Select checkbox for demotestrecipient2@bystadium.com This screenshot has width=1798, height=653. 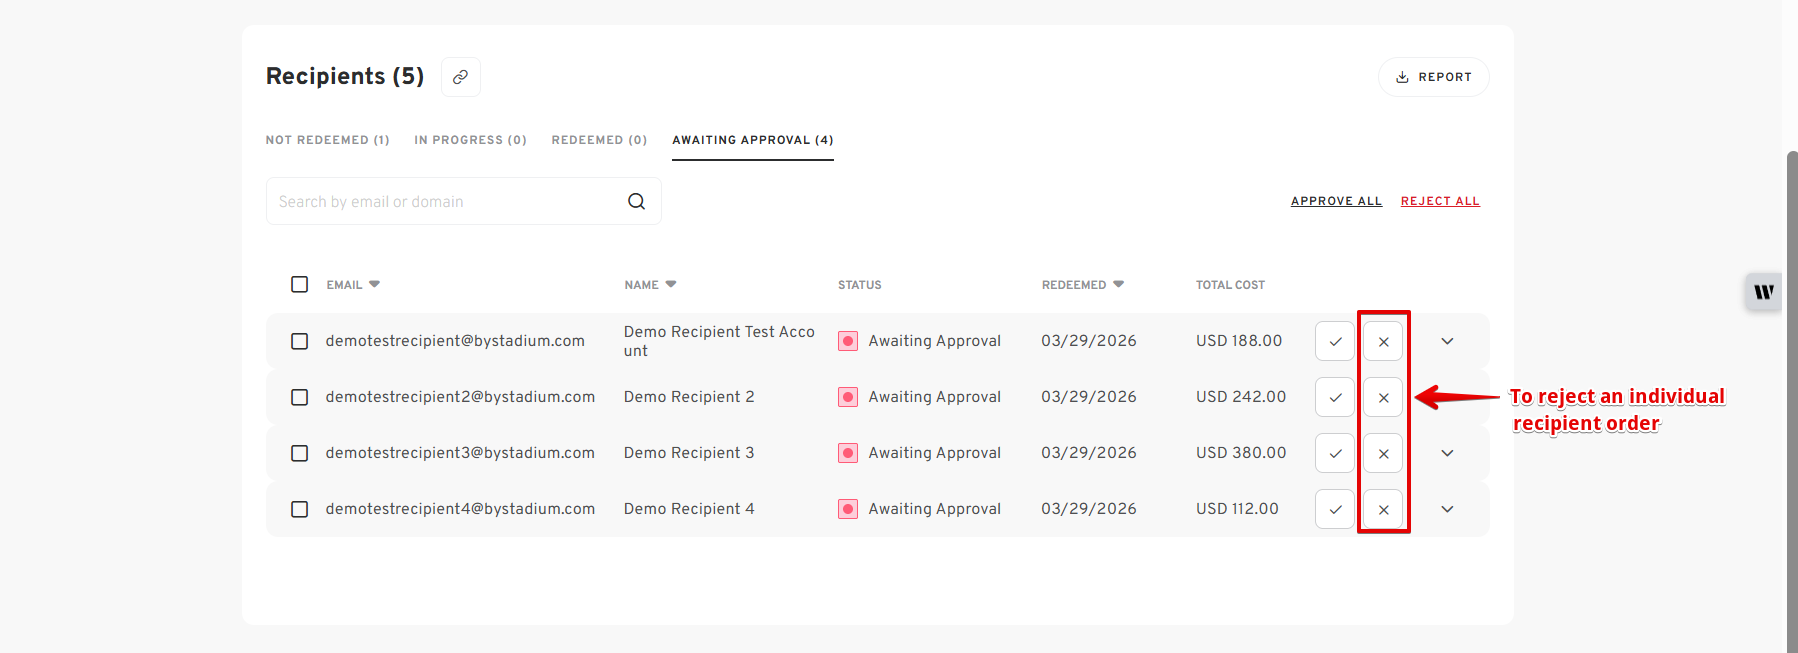[x=299, y=397]
